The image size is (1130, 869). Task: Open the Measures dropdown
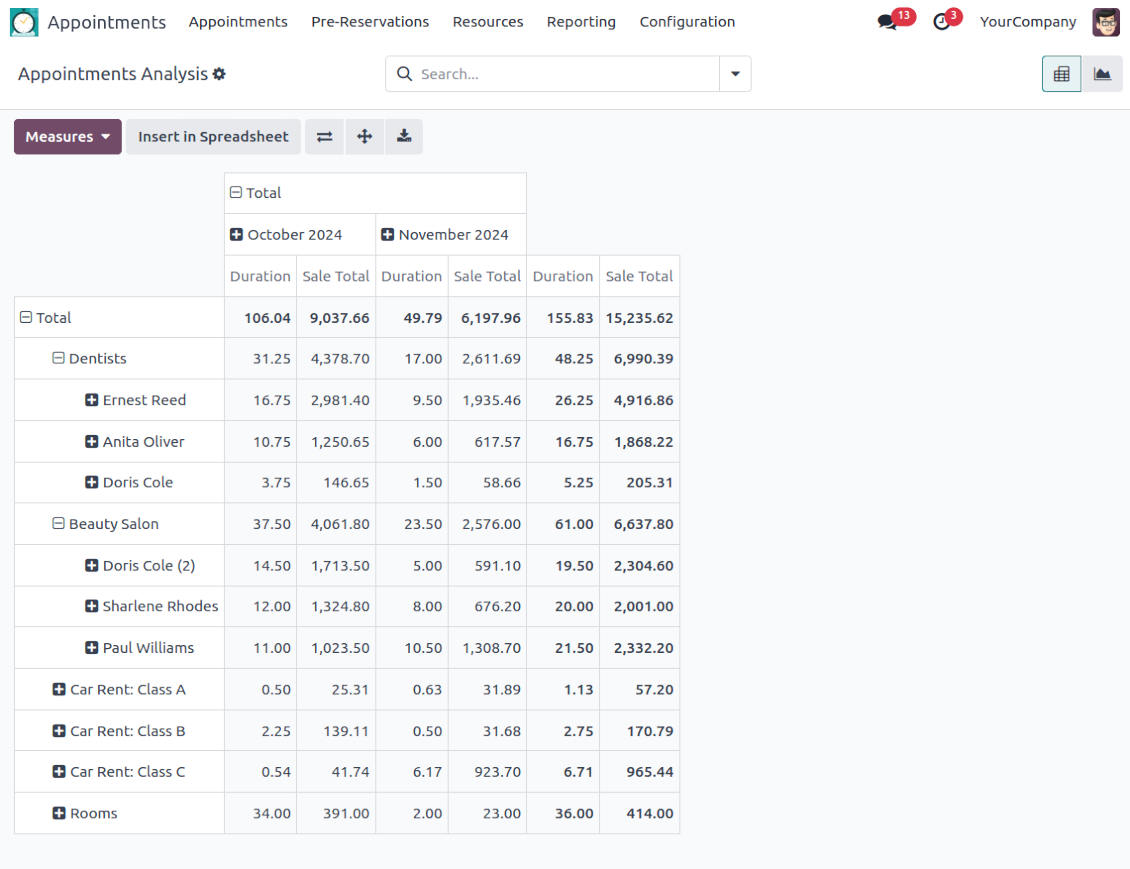[x=68, y=136]
